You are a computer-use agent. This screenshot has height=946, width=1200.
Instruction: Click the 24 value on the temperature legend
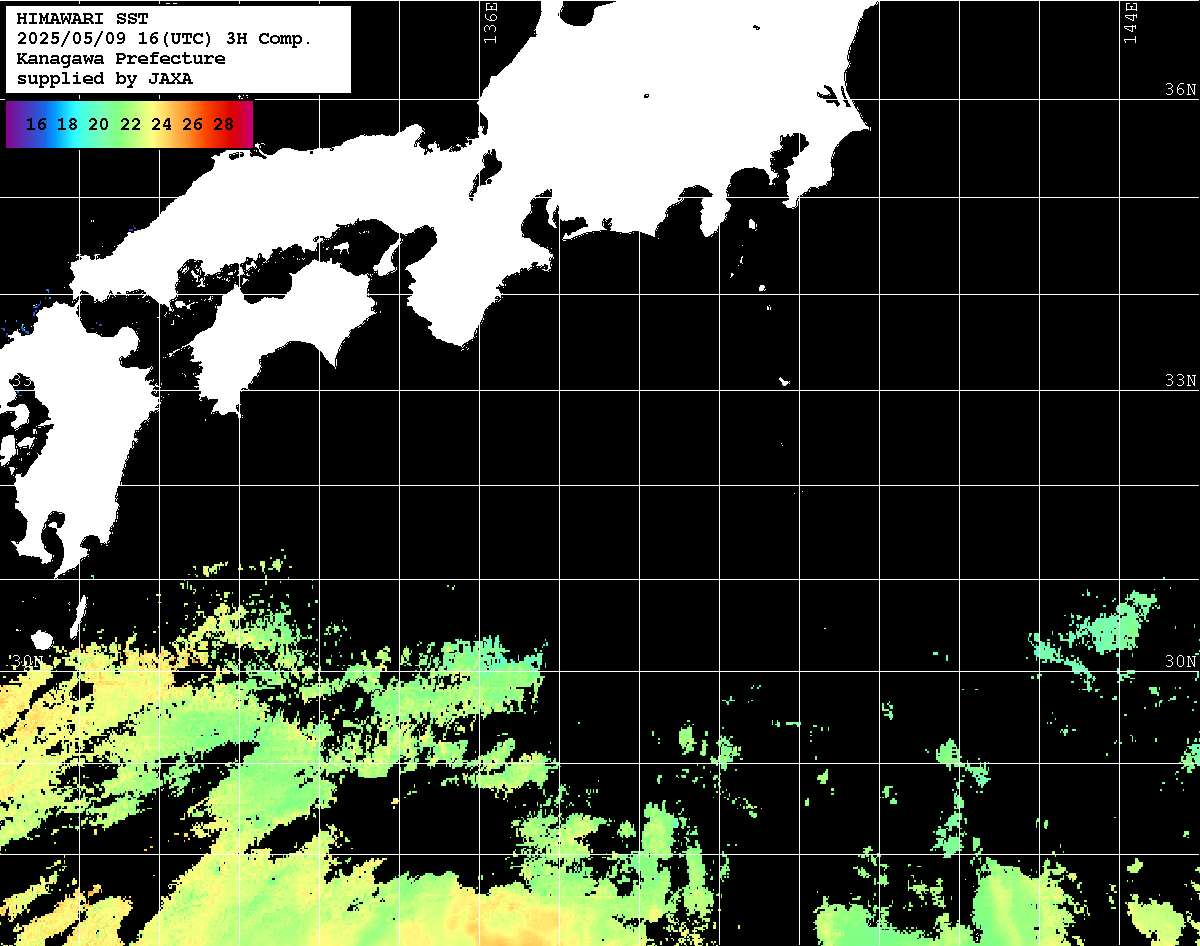161,125
